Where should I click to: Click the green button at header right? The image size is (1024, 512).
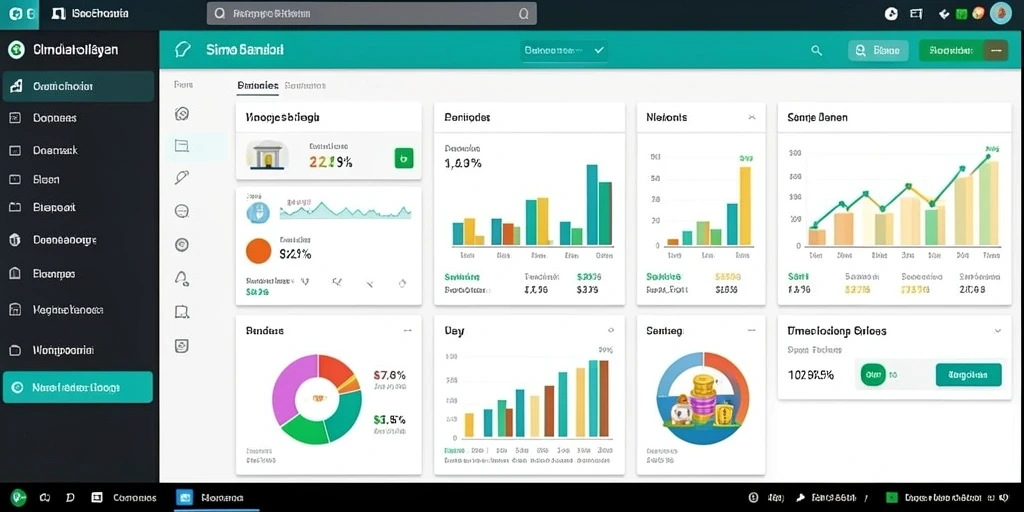click(x=963, y=50)
